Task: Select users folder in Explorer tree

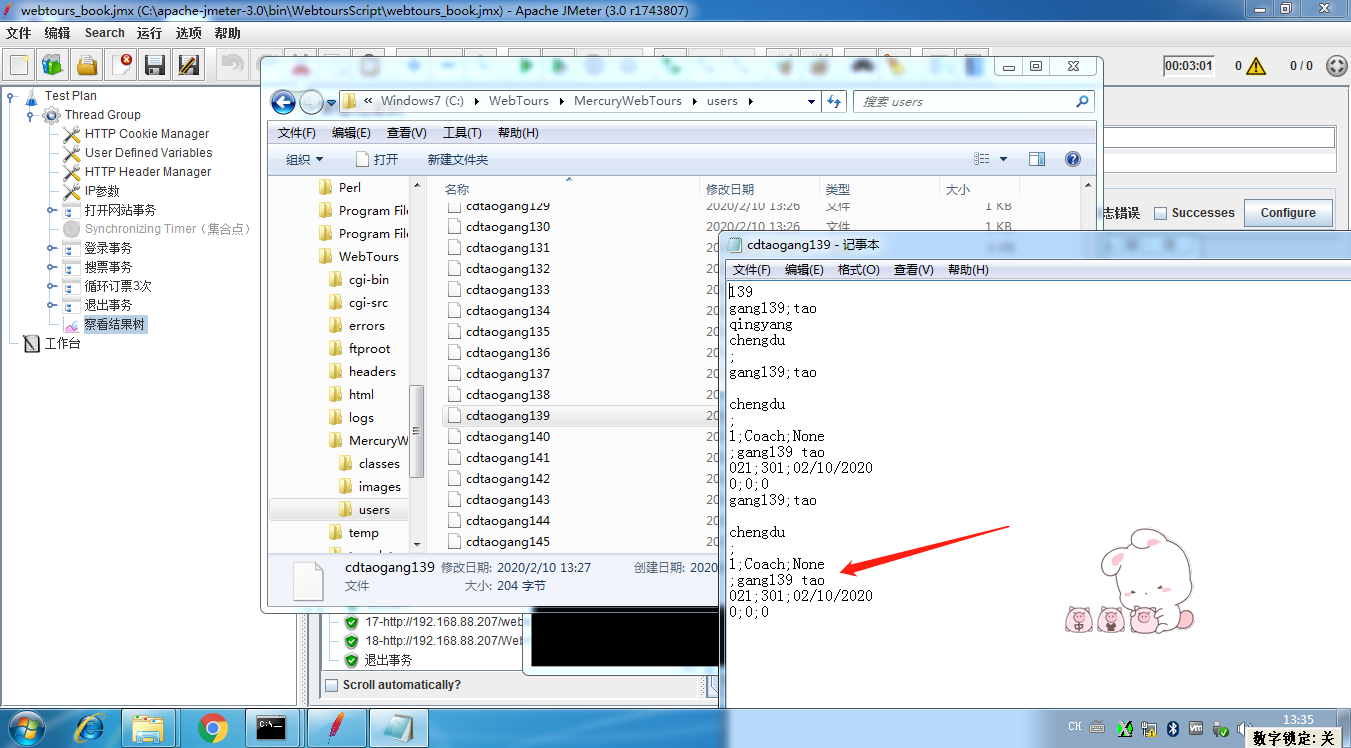Action: [374, 510]
